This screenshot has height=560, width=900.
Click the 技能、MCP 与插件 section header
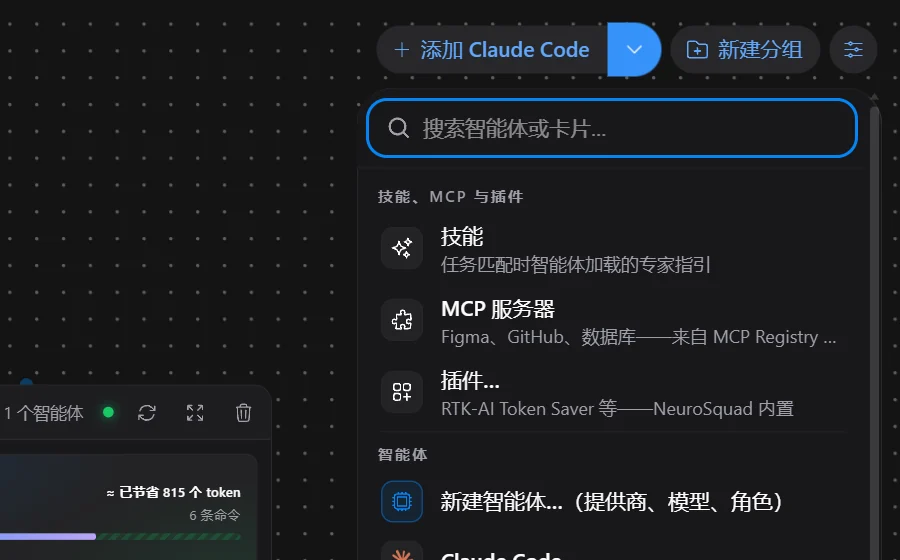451,197
